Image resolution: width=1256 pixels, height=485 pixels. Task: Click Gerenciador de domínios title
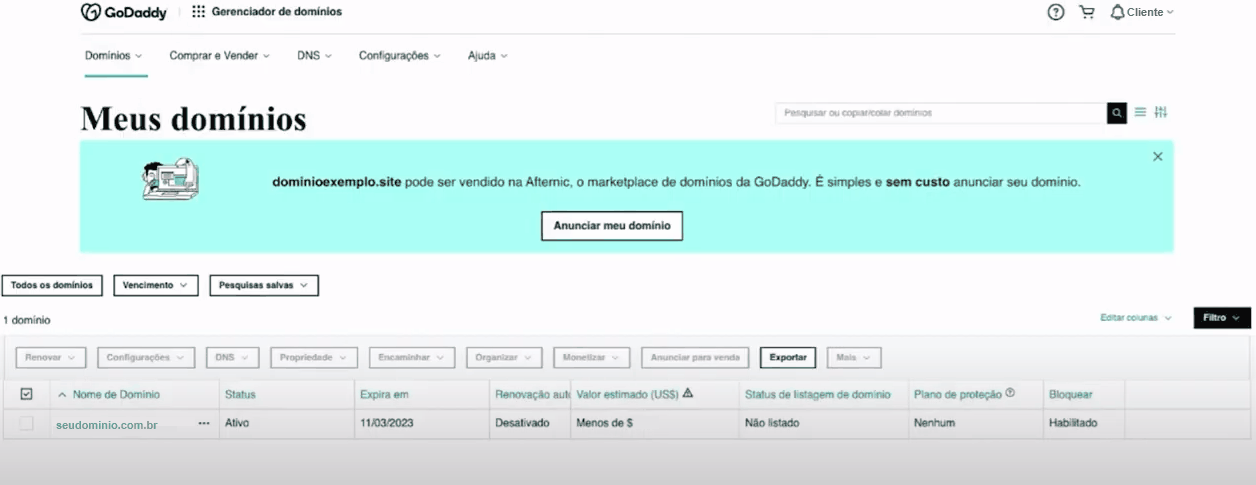coord(276,12)
